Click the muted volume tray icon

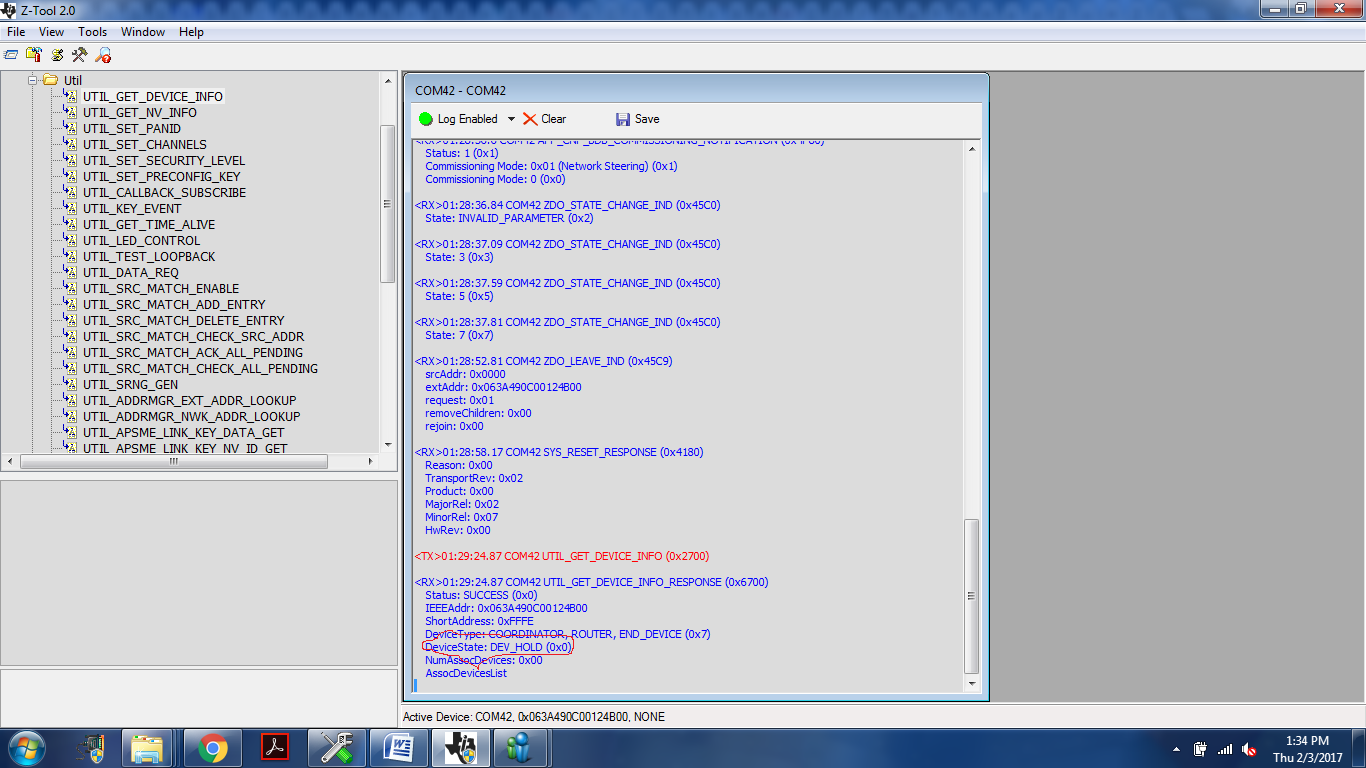pos(1249,749)
